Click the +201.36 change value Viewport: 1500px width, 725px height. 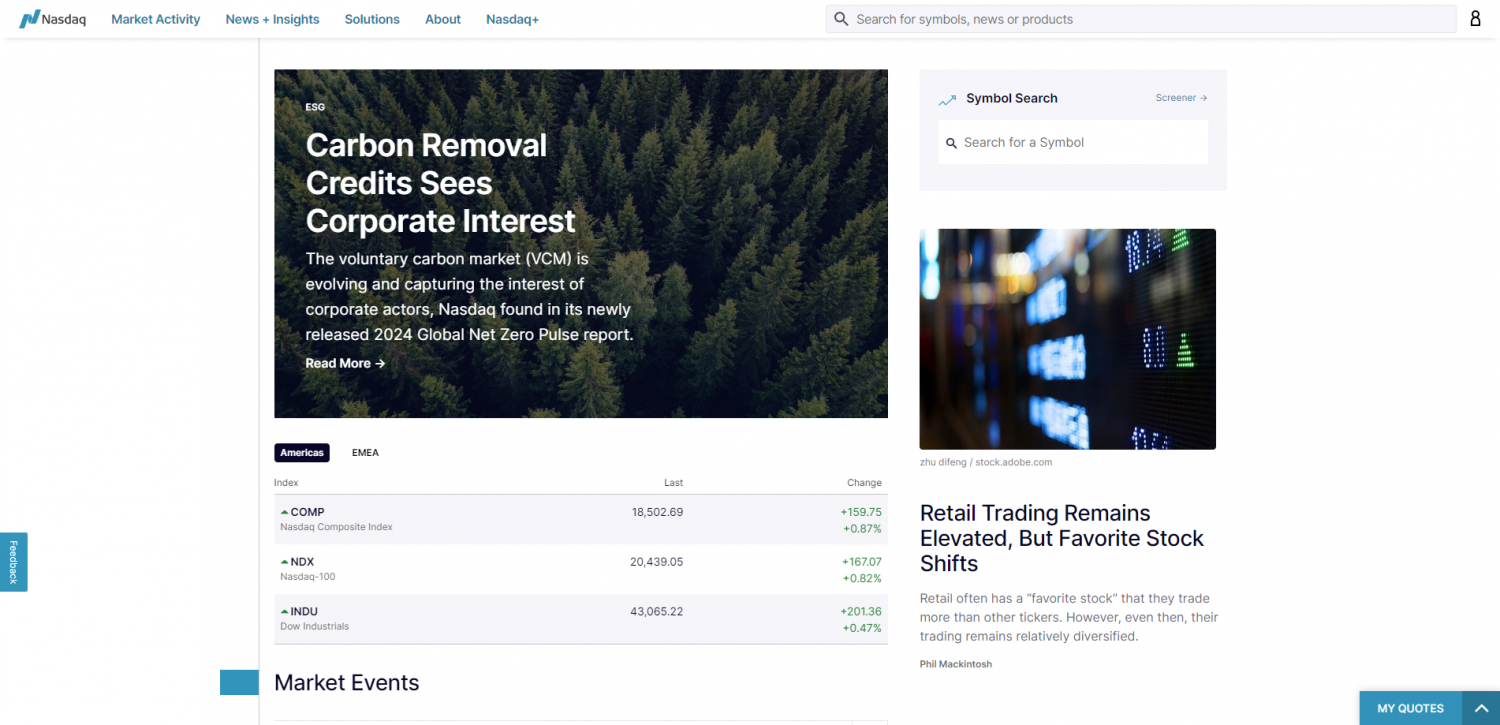[861, 612]
